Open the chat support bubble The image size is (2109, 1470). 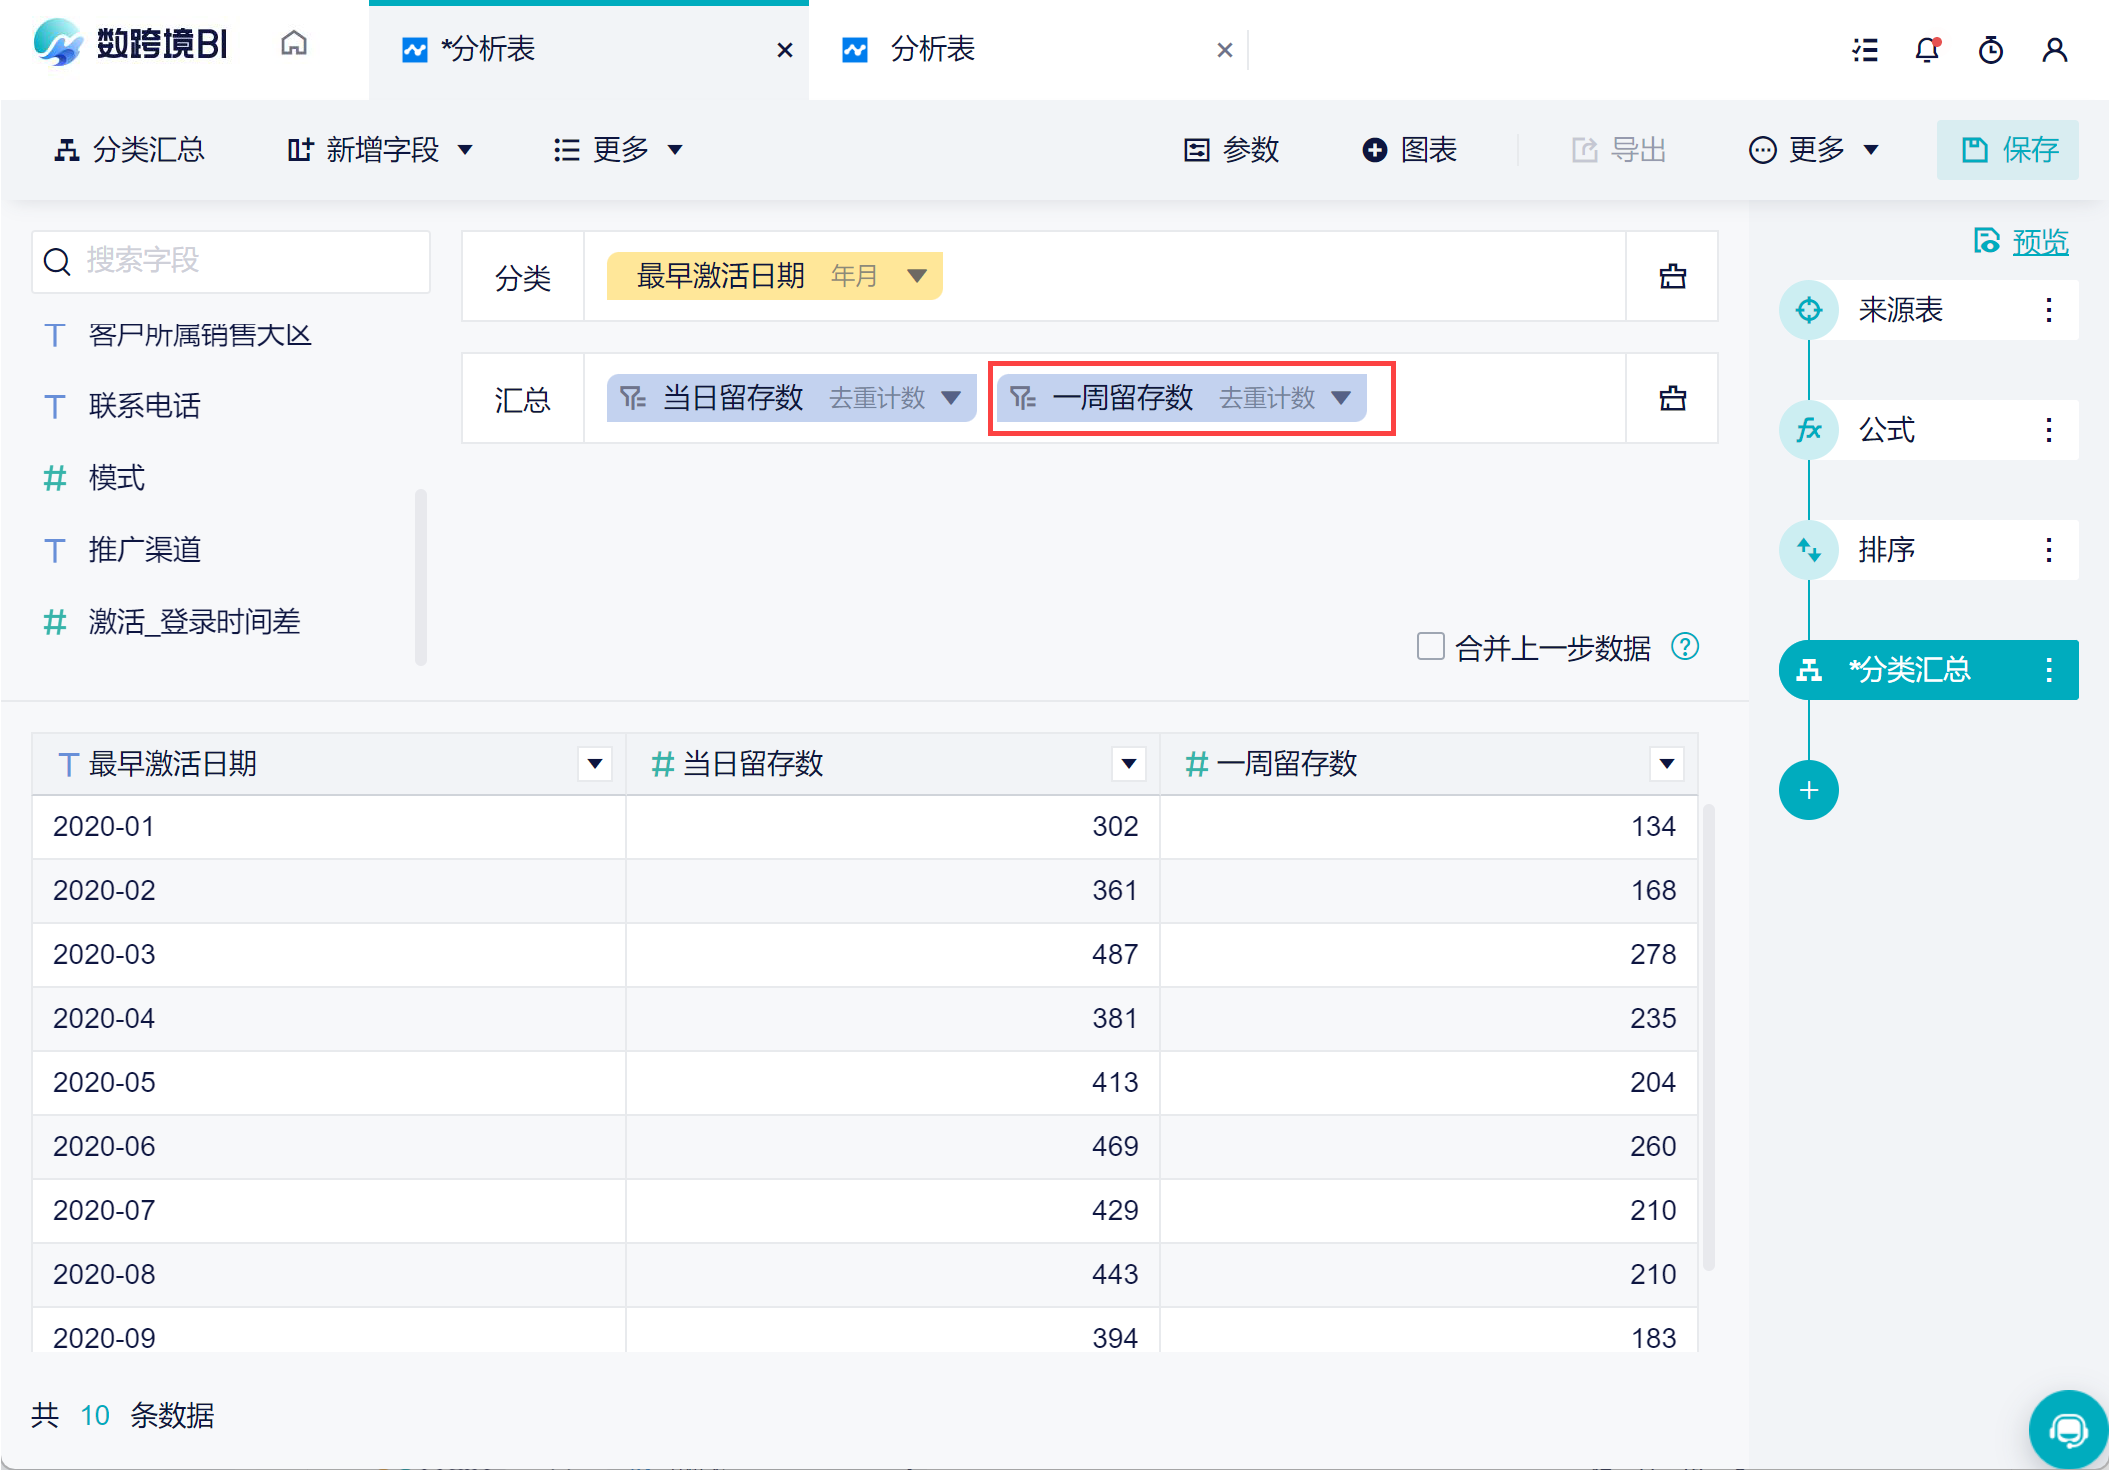tap(2068, 1430)
